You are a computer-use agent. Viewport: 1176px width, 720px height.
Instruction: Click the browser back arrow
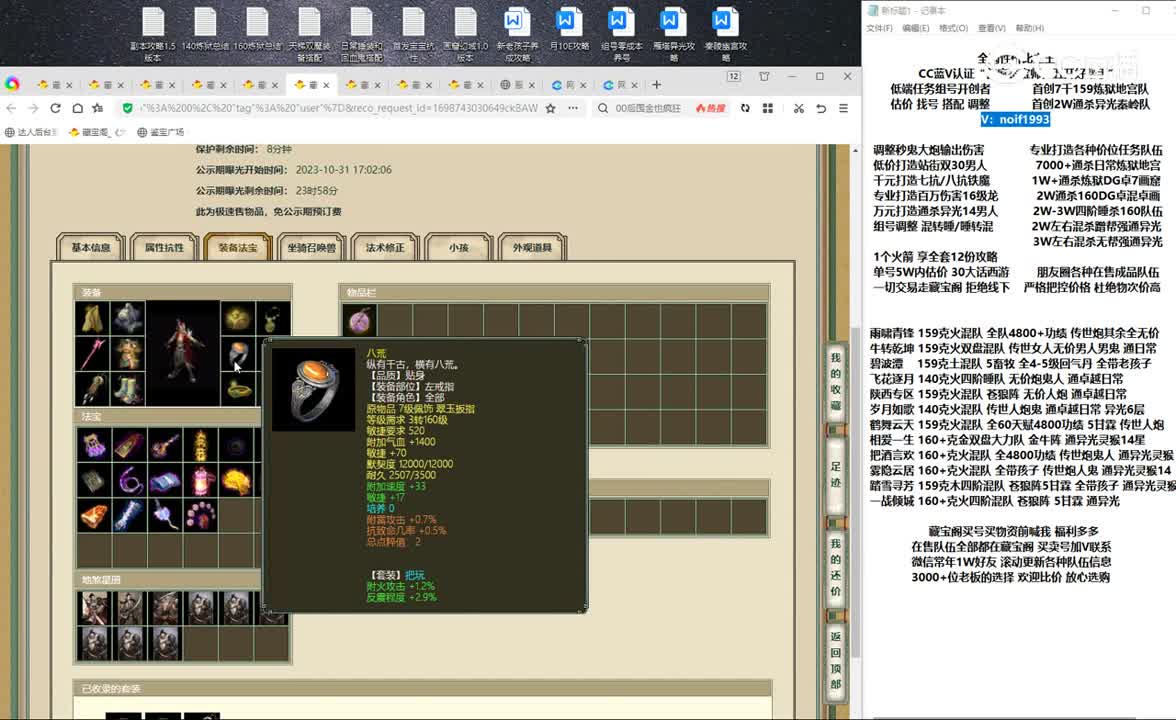[11, 108]
